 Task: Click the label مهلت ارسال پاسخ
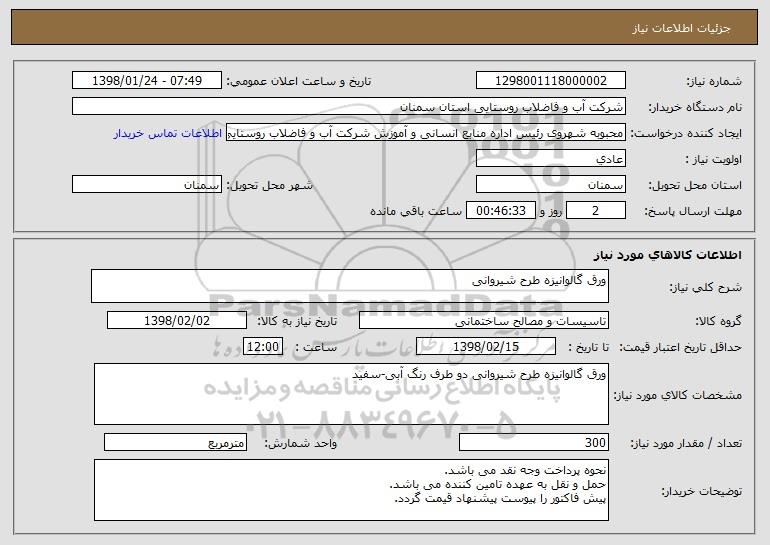point(693,212)
